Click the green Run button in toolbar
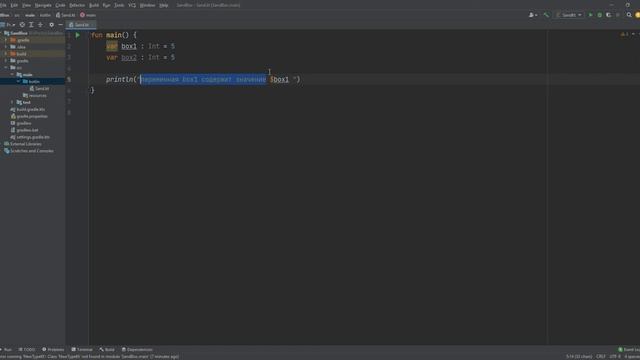Screen dimensions: 640x360 (590, 15)
